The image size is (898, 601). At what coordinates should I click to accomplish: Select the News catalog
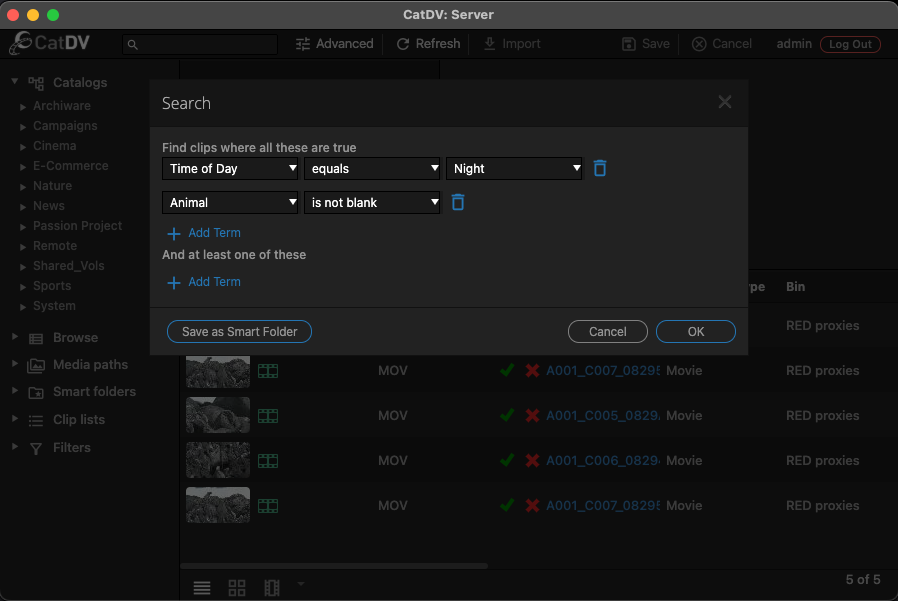[x=49, y=206]
